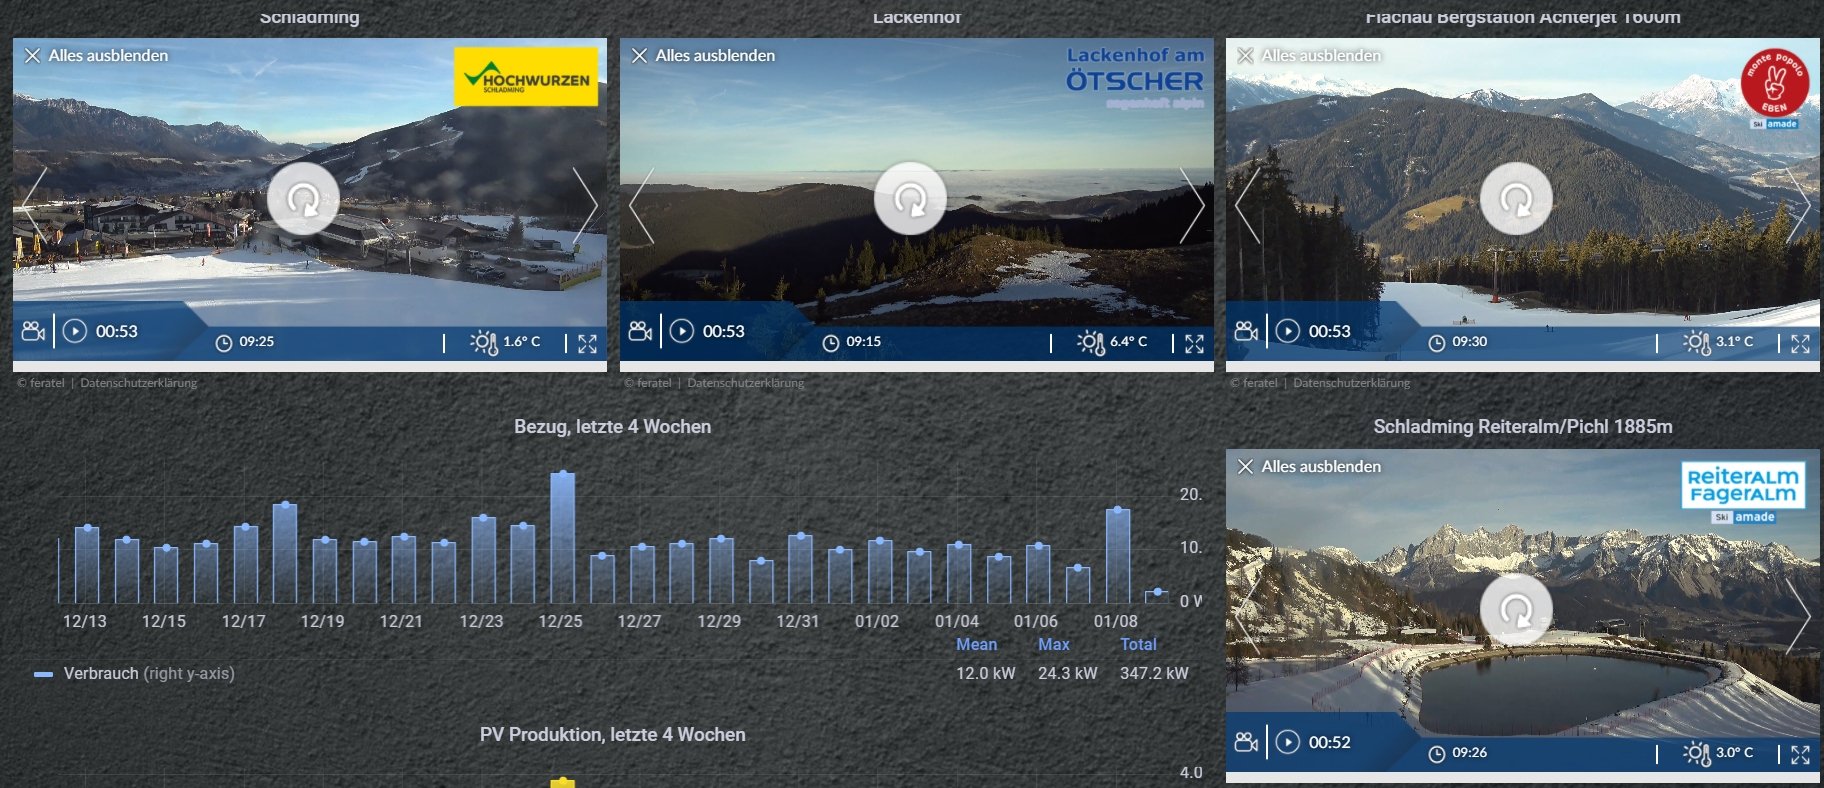The image size is (1824, 788).
Task: Toggle Alles ausblenden on the Lackenhof webcam
Action: (x=704, y=56)
